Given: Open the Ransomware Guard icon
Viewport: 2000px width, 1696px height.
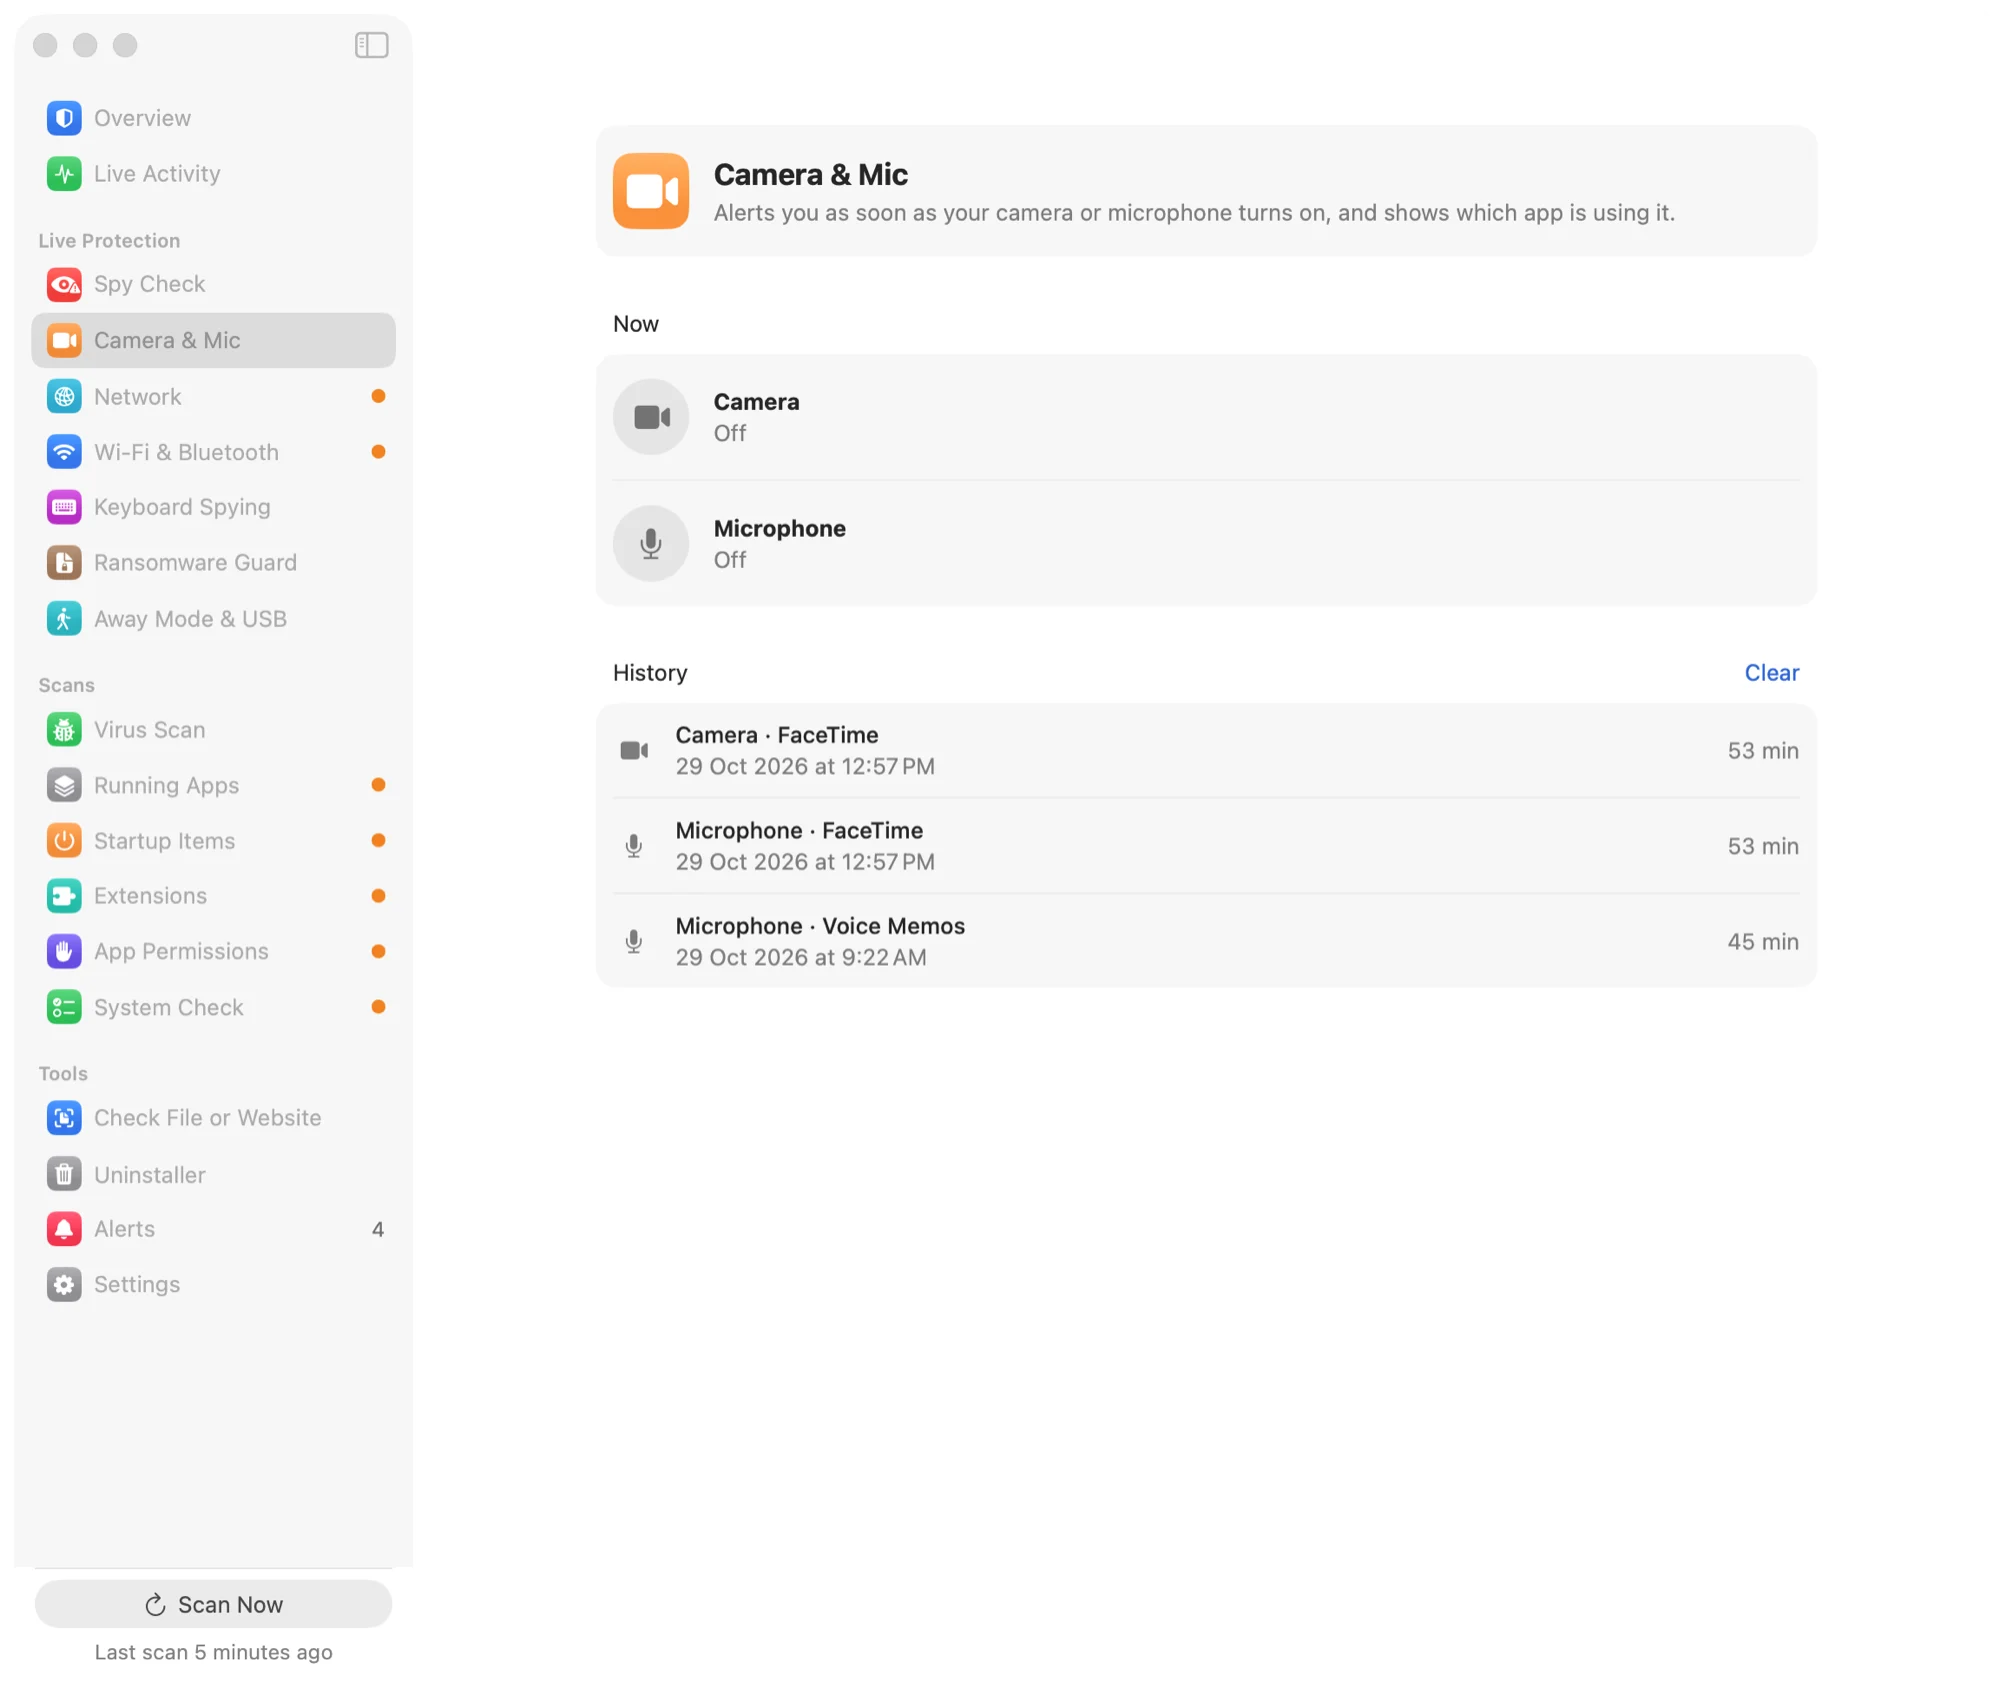Looking at the screenshot, I should [x=64, y=563].
